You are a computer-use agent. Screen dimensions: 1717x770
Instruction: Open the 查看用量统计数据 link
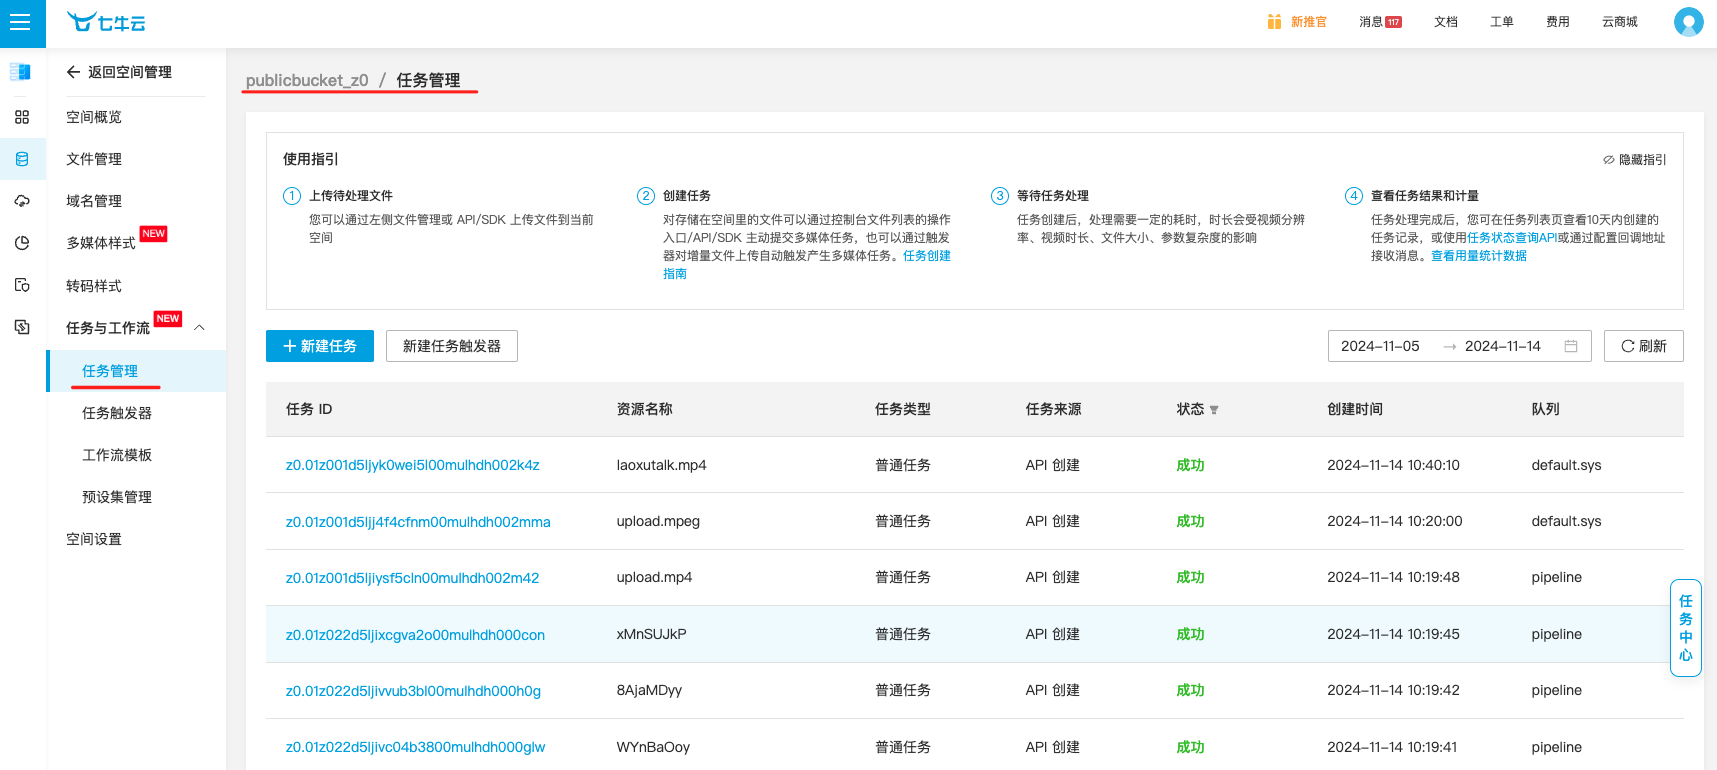[x=1479, y=256]
